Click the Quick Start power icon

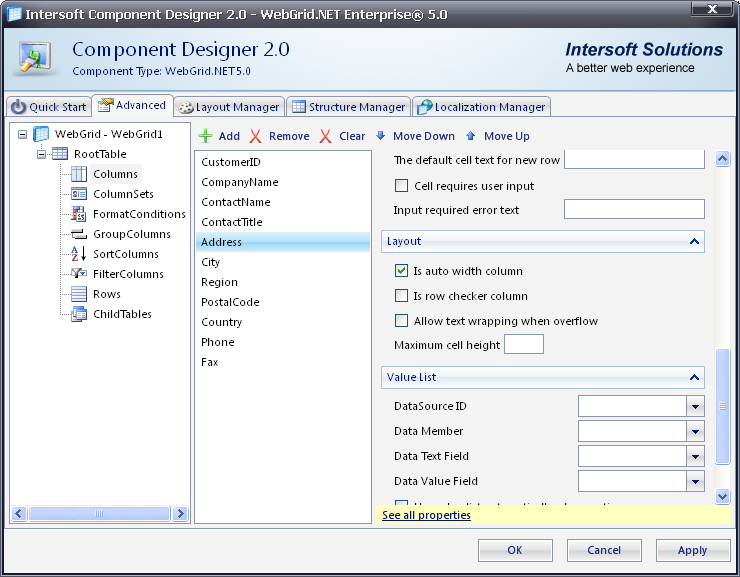click(18, 107)
